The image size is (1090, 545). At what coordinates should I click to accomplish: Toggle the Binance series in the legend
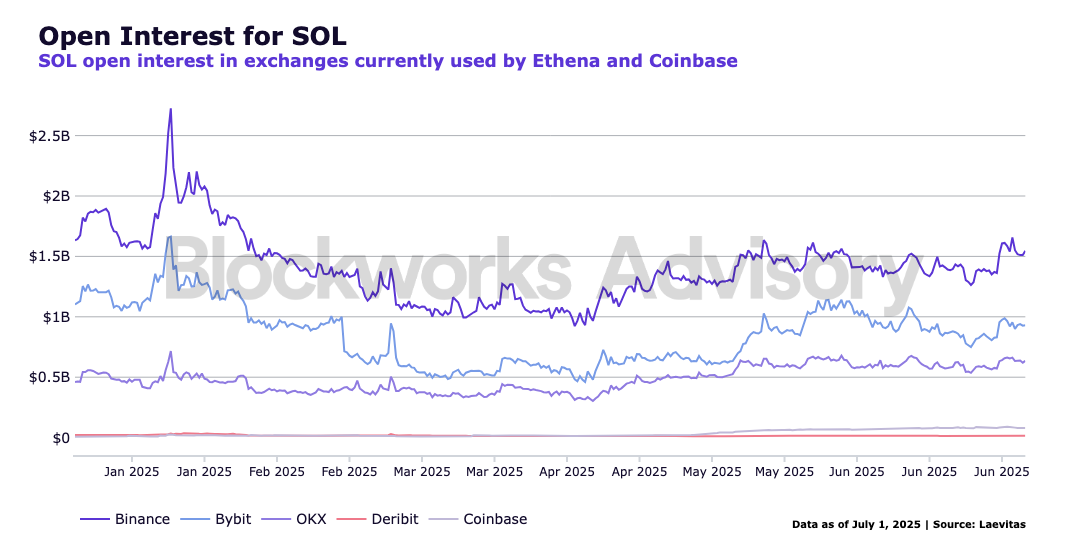[142, 519]
